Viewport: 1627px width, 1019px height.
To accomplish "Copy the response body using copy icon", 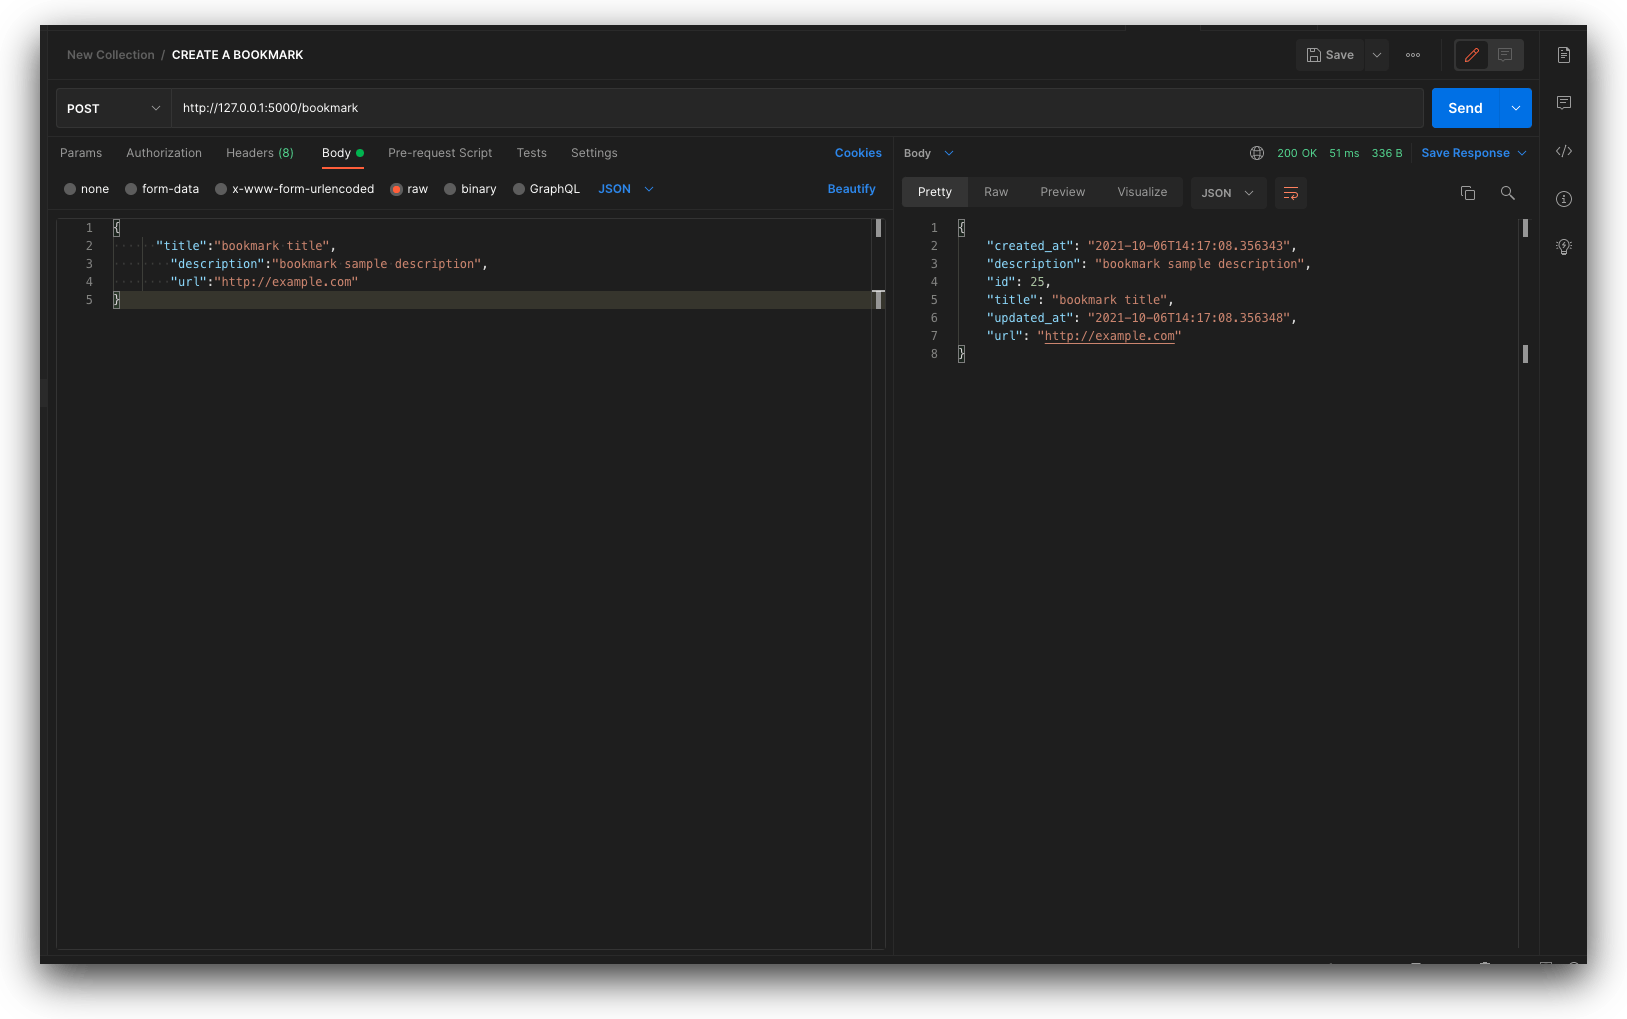I will point(1468,192).
